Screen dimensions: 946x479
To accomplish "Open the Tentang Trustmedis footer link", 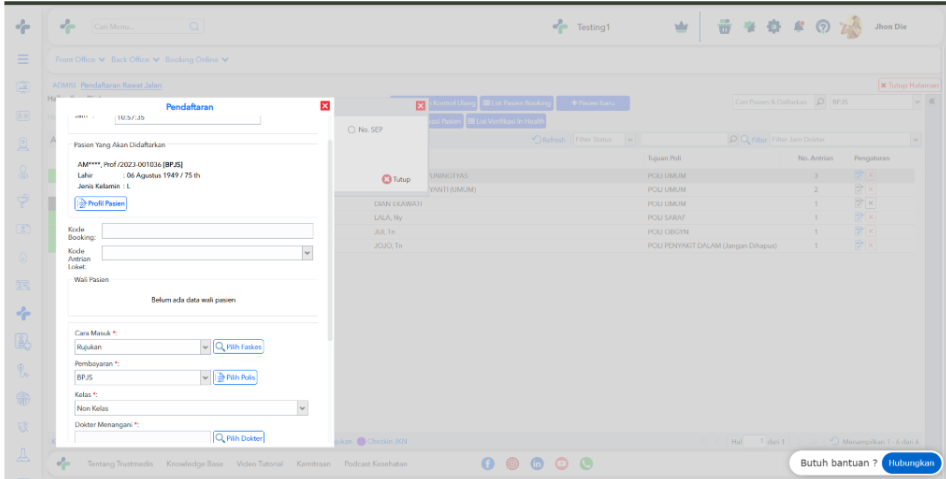I will point(120,464).
